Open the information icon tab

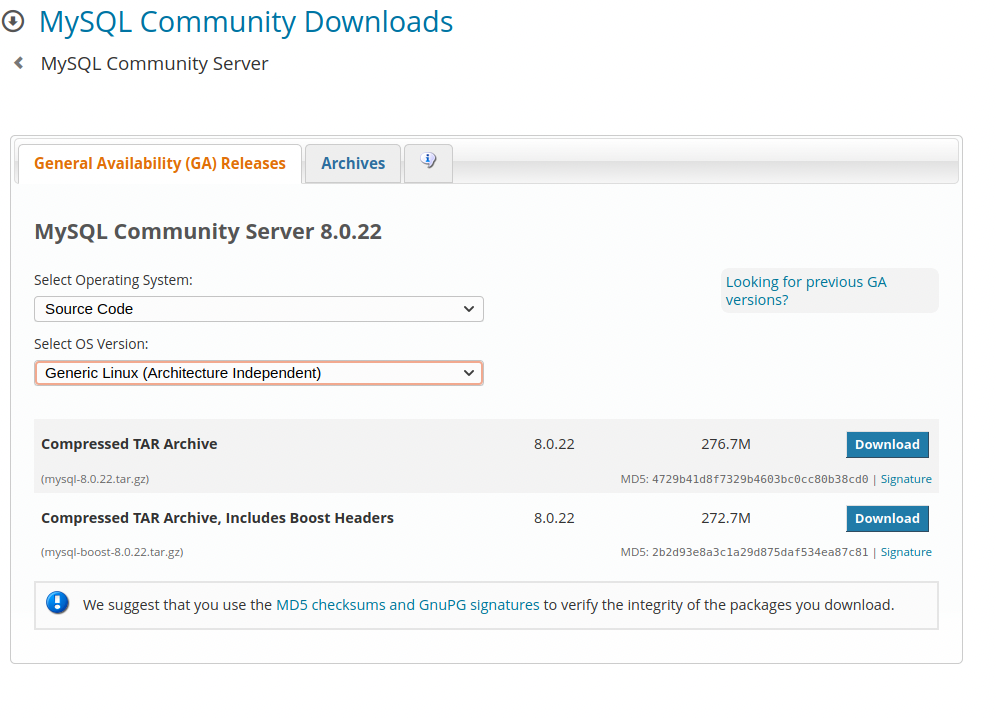click(x=428, y=163)
